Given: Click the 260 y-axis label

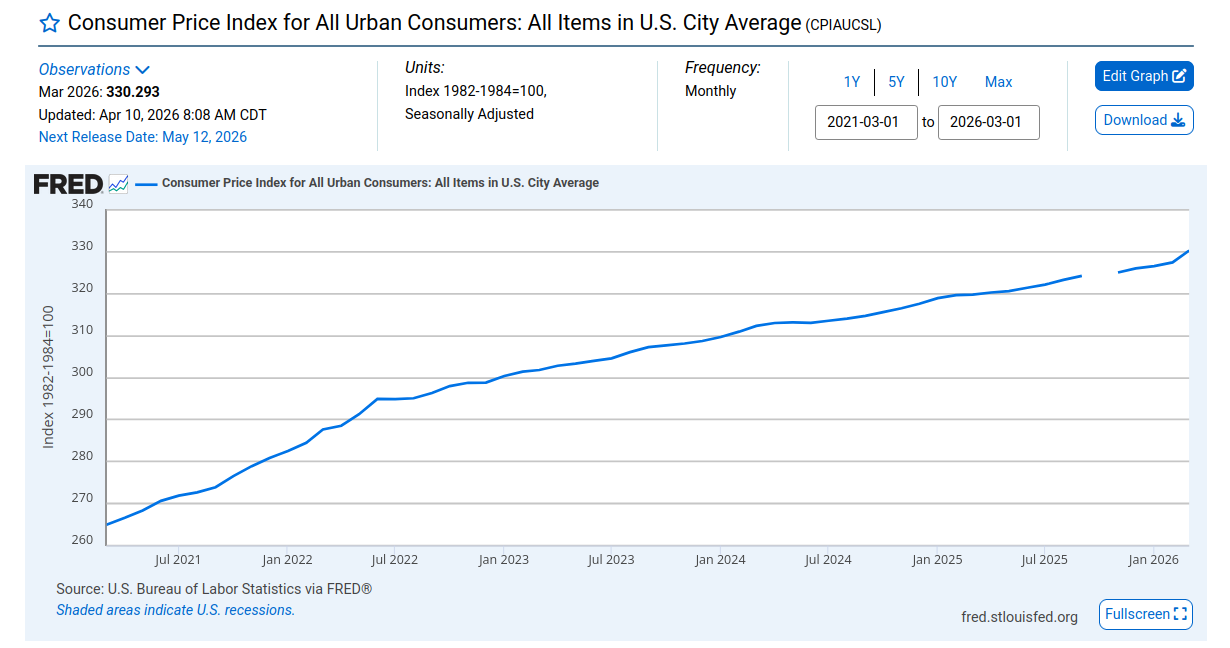Looking at the screenshot, I should pyautogui.click(x=82, y=540).
